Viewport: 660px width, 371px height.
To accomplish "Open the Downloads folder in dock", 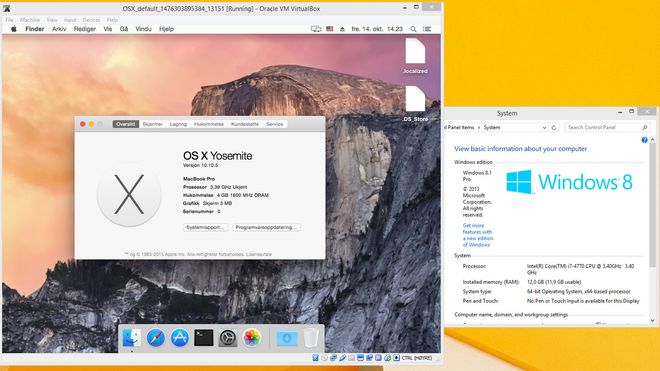I will [x=287, y=338].
